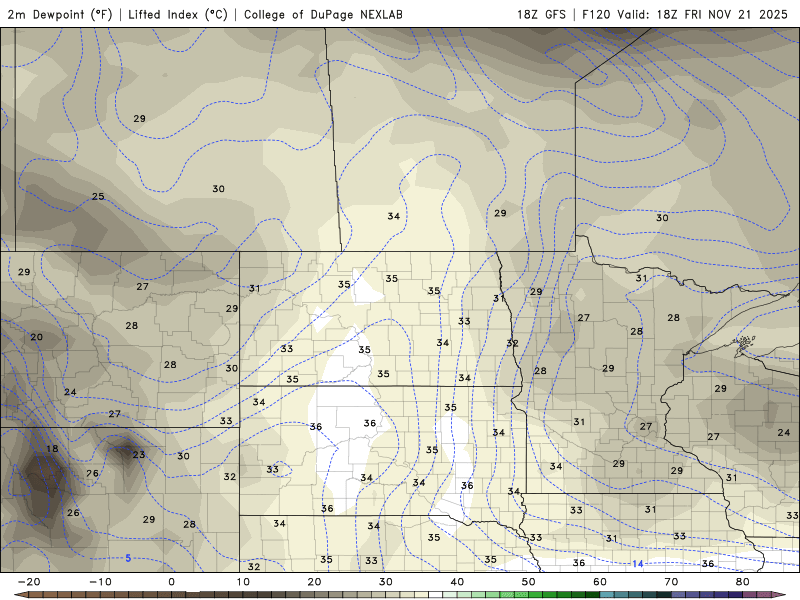Click the dewpoint value 25 on the map
The image size is (800, 600).
pyautogui.click(x=98, y=196)
